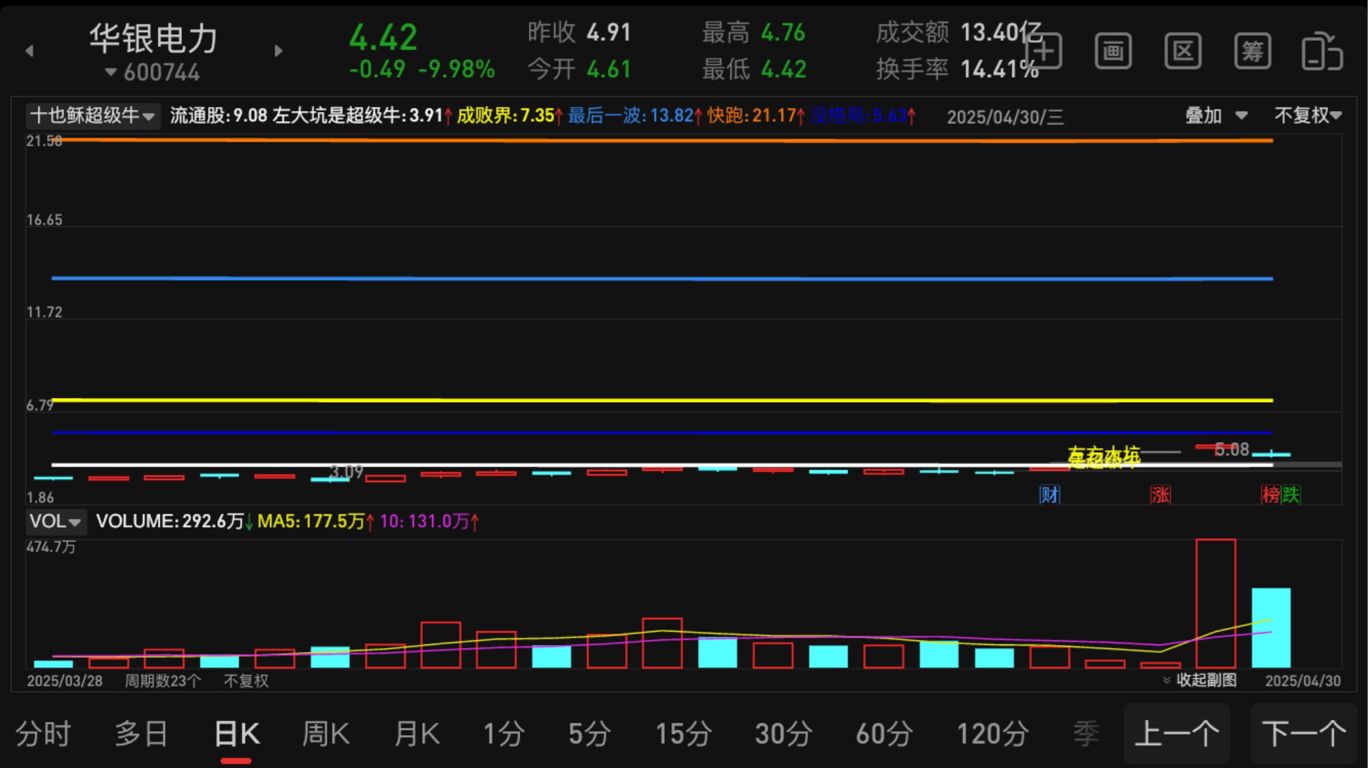Click the 流通股 9.08 label
Viewport: 1368px width, 769px height.
coord(219,116)
